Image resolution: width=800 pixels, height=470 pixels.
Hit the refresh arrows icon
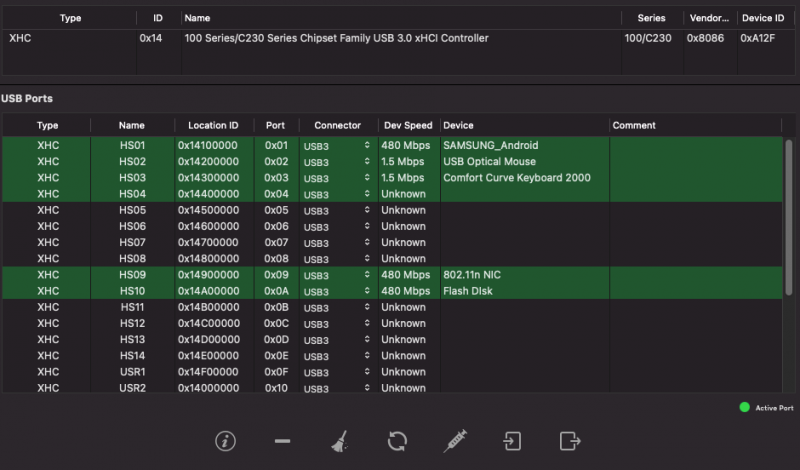tap(397, 441)
